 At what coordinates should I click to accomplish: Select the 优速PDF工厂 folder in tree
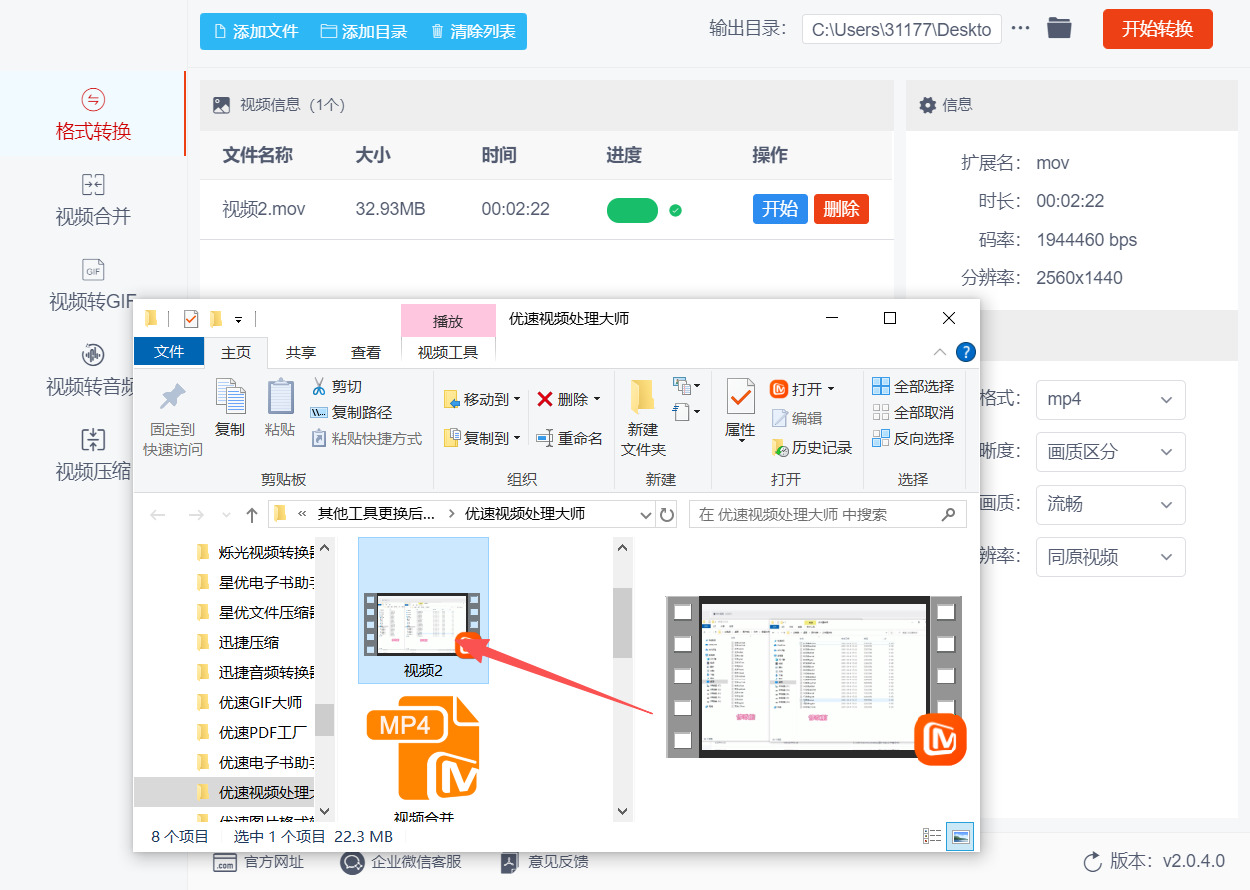260,732
